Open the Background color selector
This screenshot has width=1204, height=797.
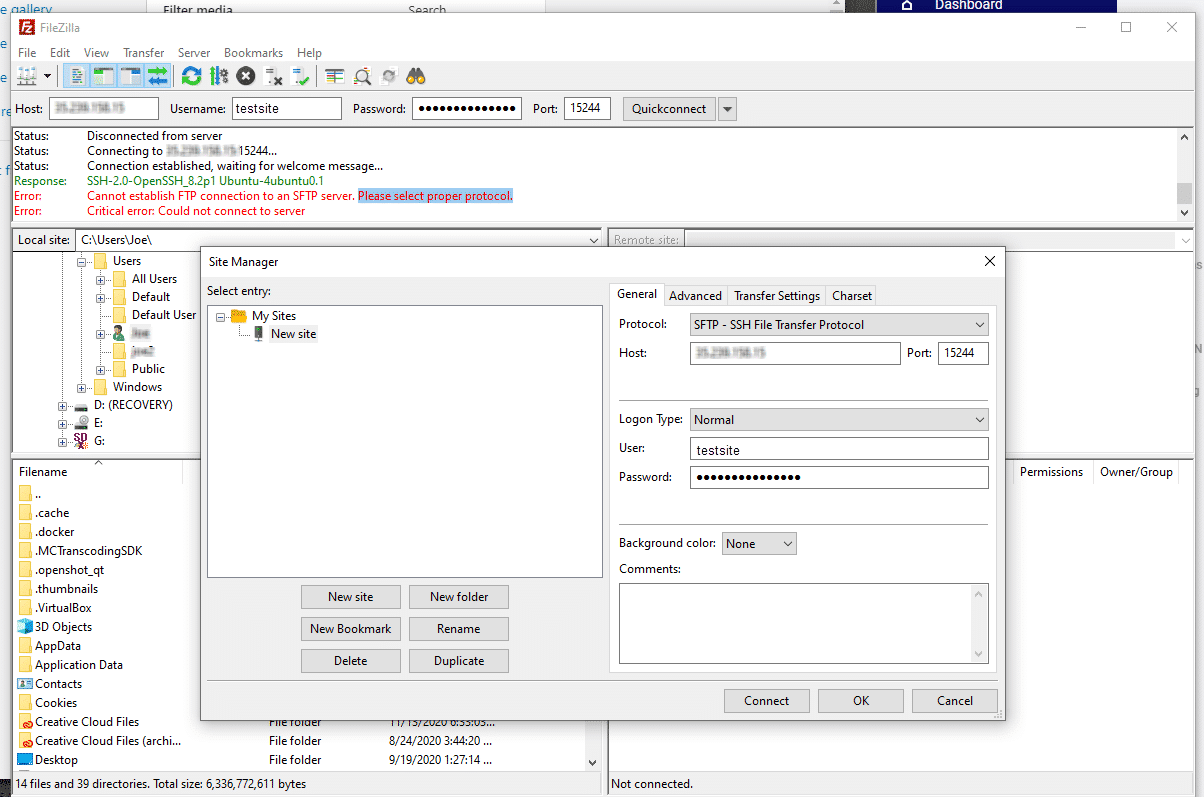click(759, 543)
